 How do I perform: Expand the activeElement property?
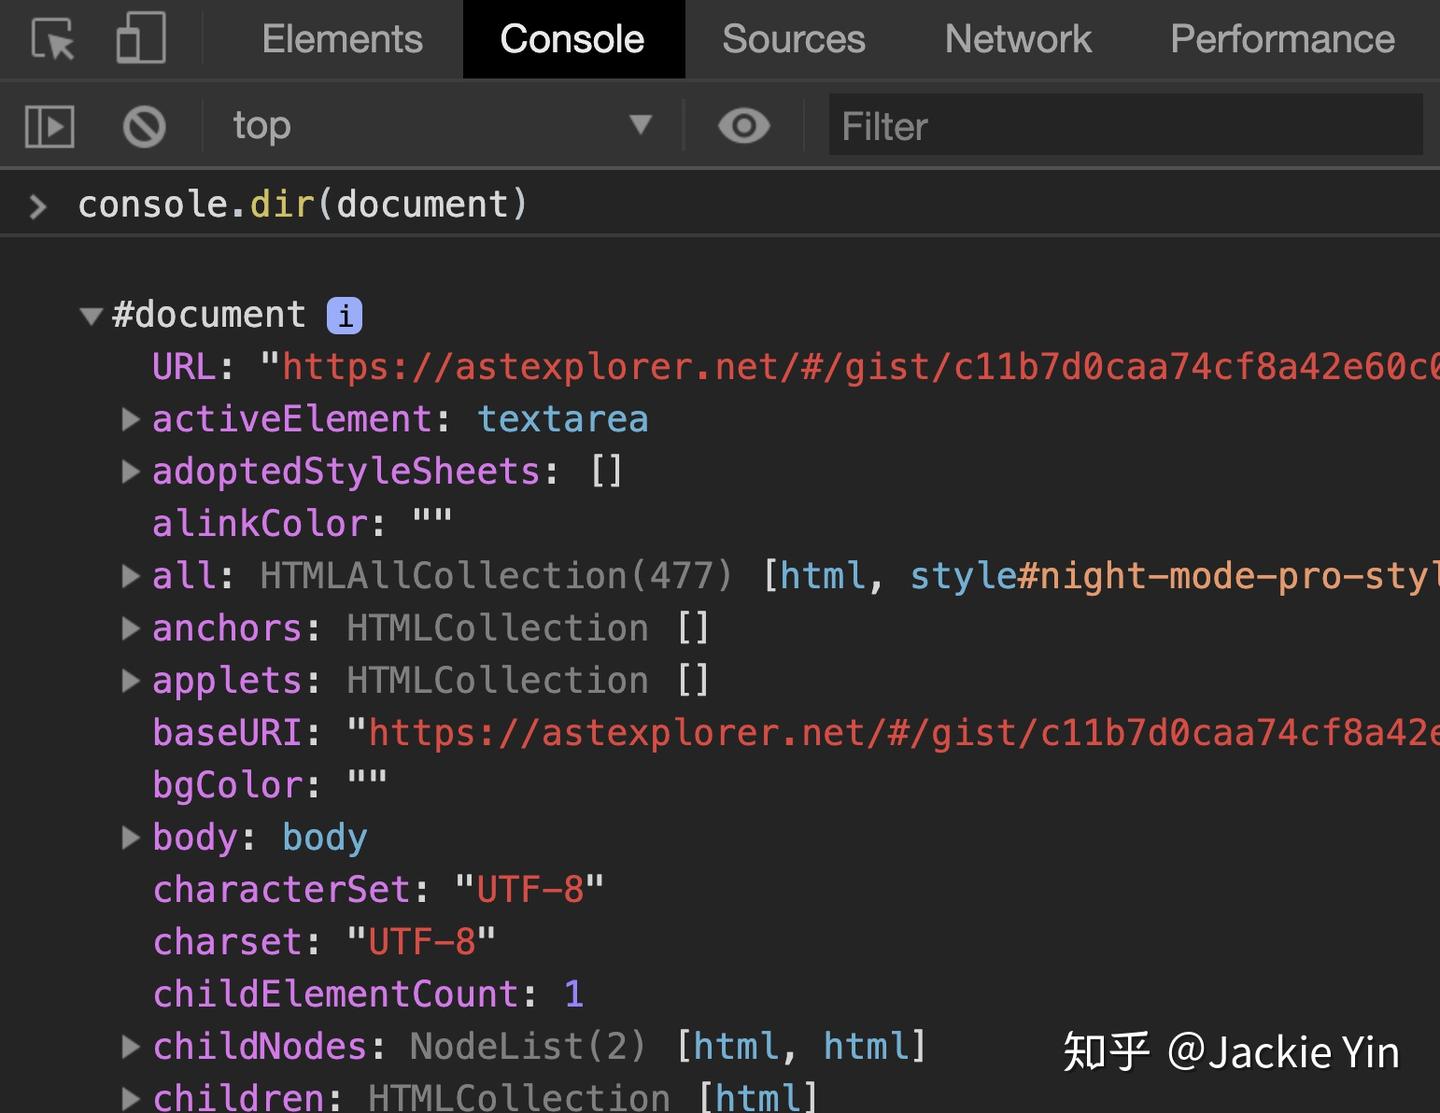pyautogui.click(x=130, y=419)
